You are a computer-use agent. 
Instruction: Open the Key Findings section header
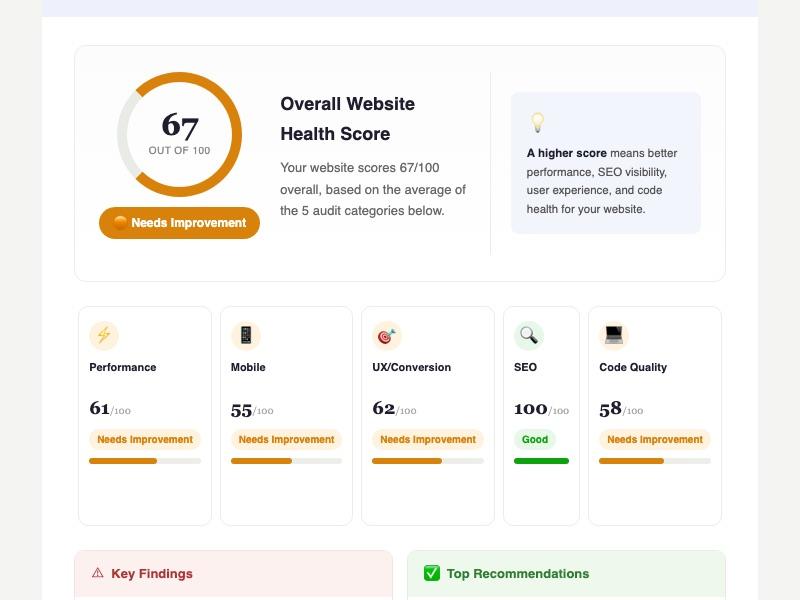point(234,573)
